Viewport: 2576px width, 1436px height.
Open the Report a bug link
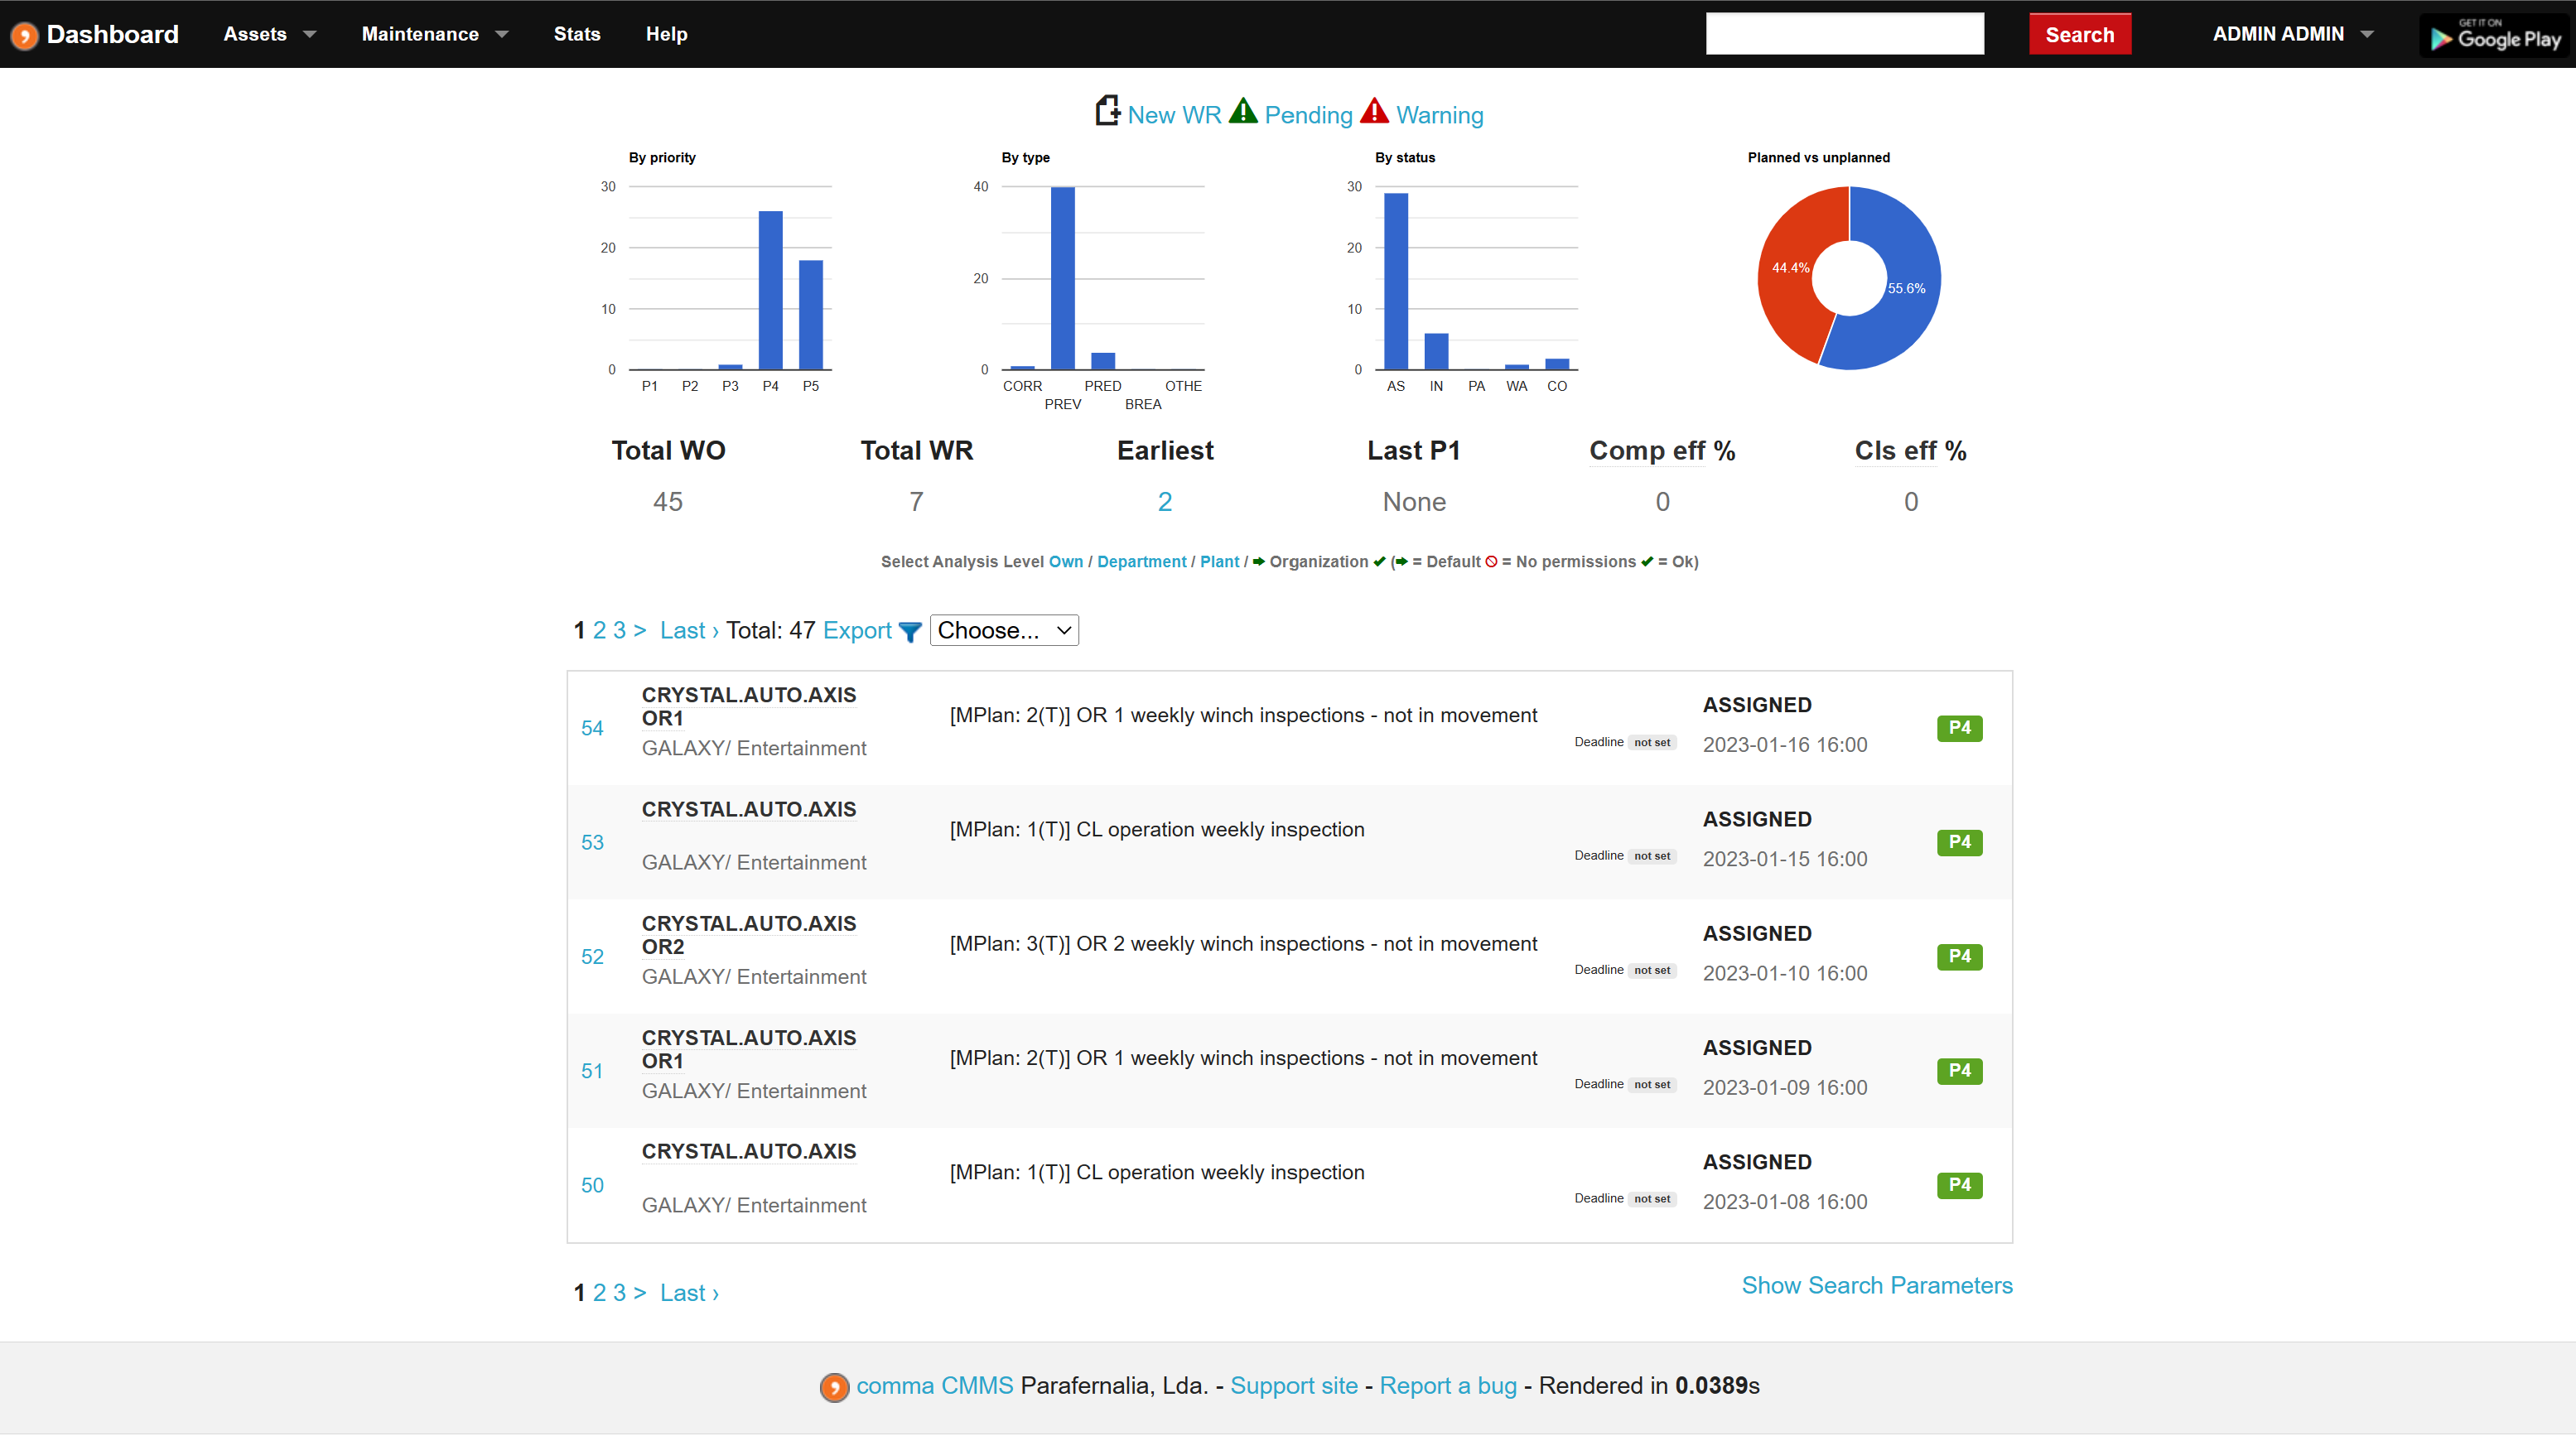(1448, 1386)
